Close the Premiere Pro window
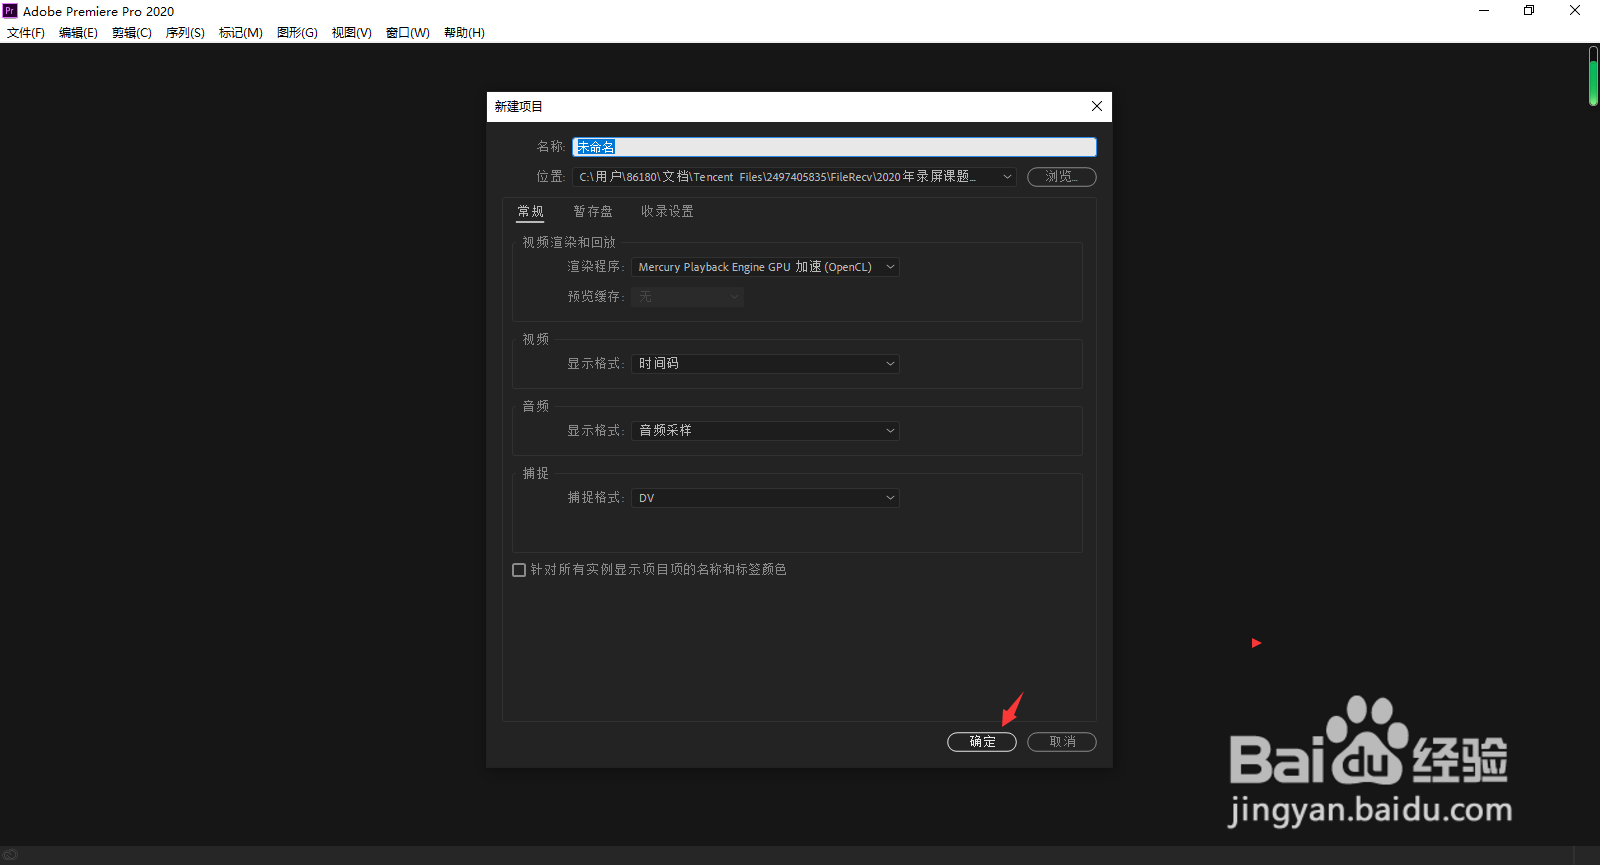1600x865 pixels. pos(1575,11)
